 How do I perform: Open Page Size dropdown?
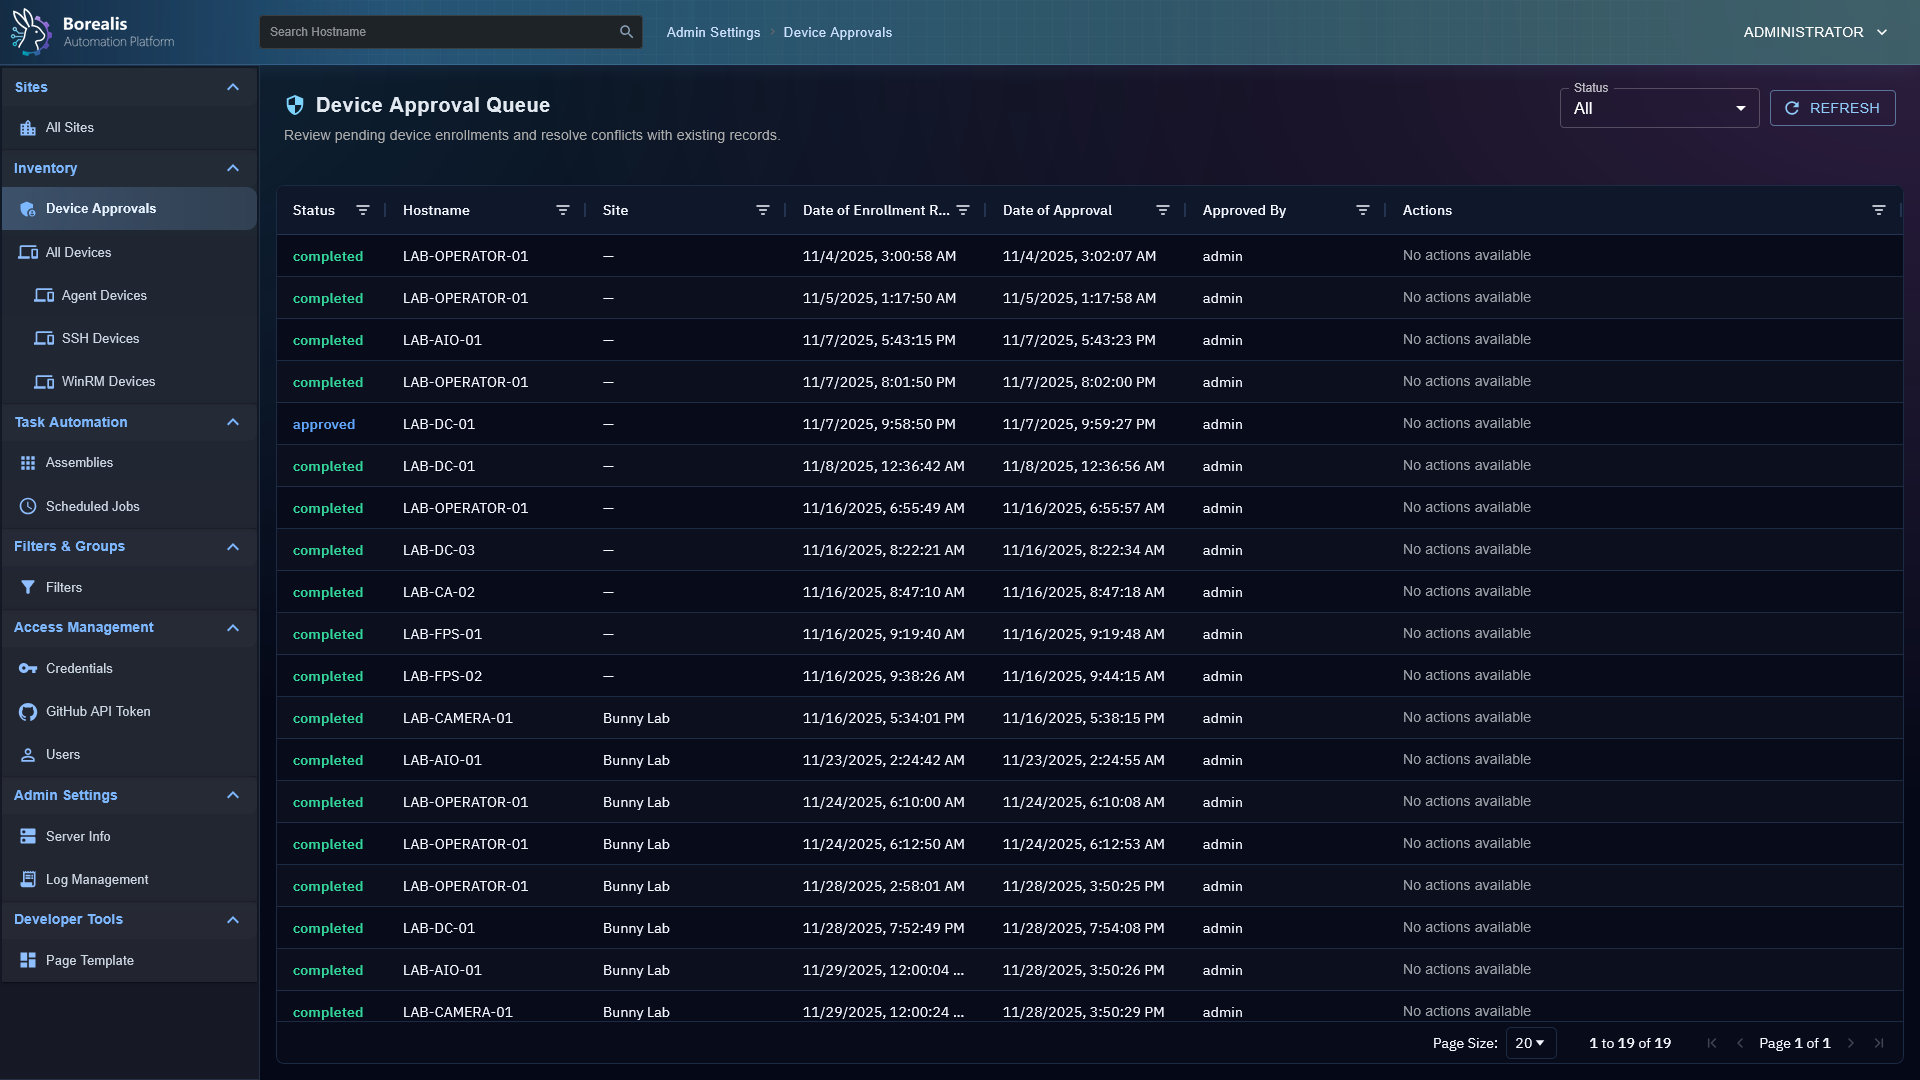click(x=1530, y=1043)
